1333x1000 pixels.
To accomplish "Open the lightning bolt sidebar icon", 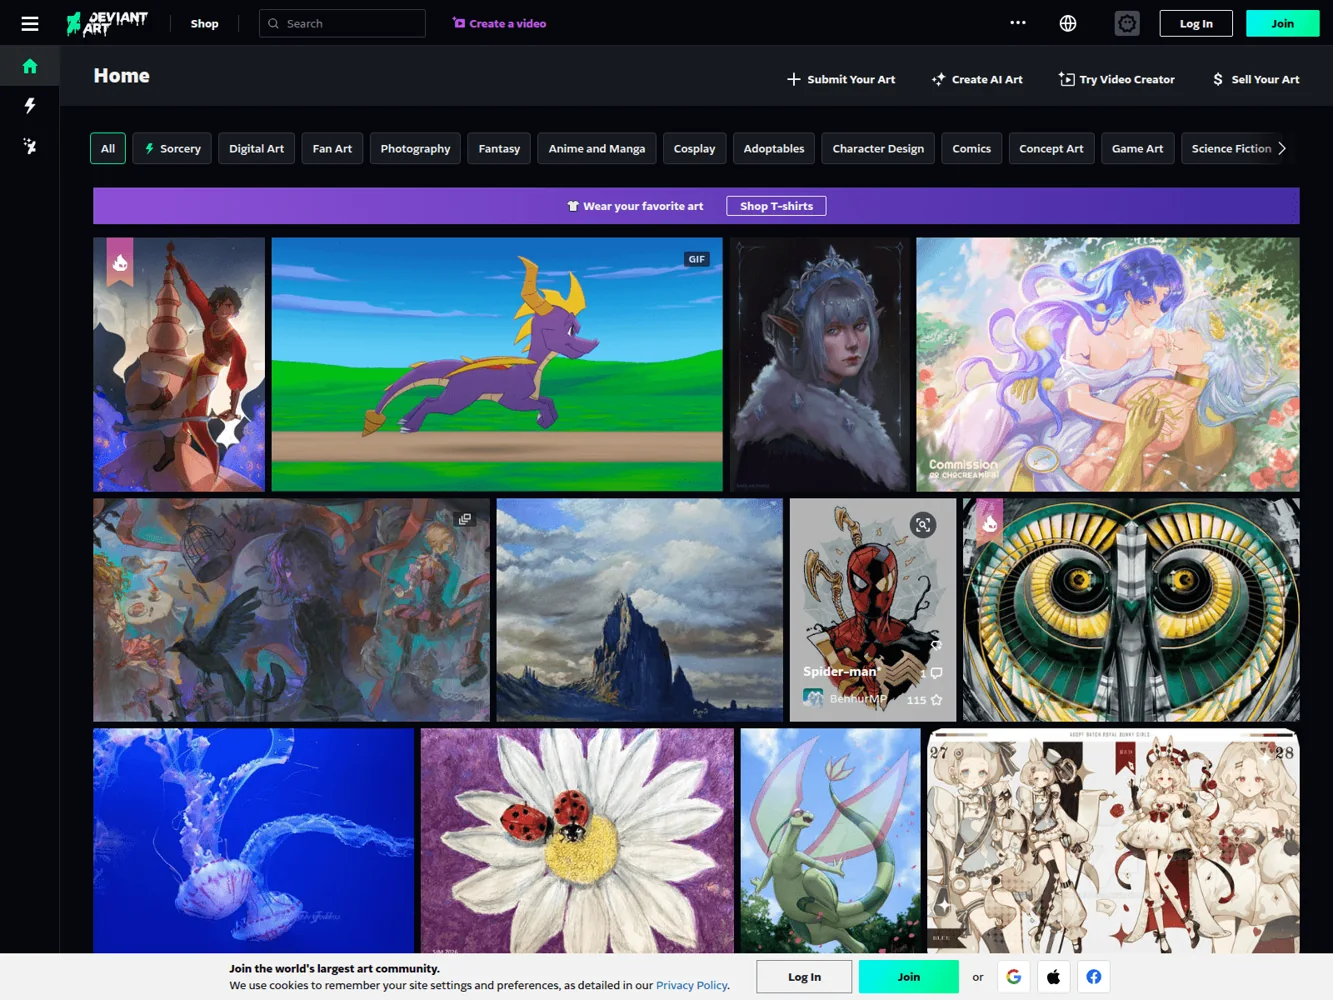I will 30,106.
